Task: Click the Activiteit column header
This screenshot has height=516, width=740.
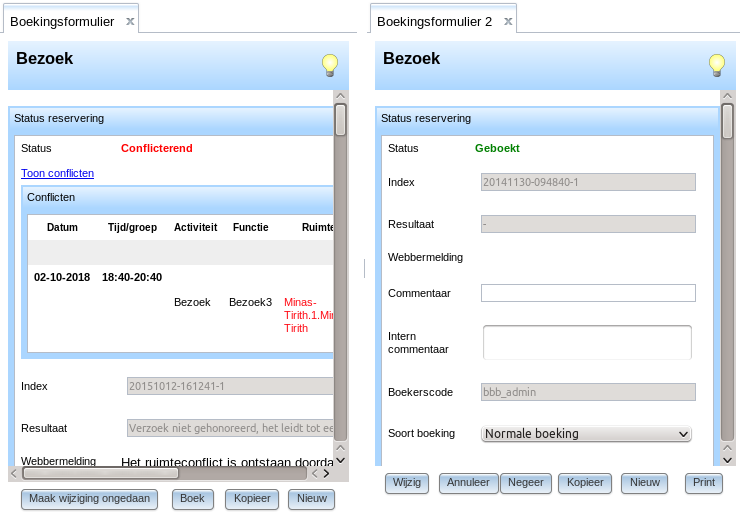Action: (195, 228)
